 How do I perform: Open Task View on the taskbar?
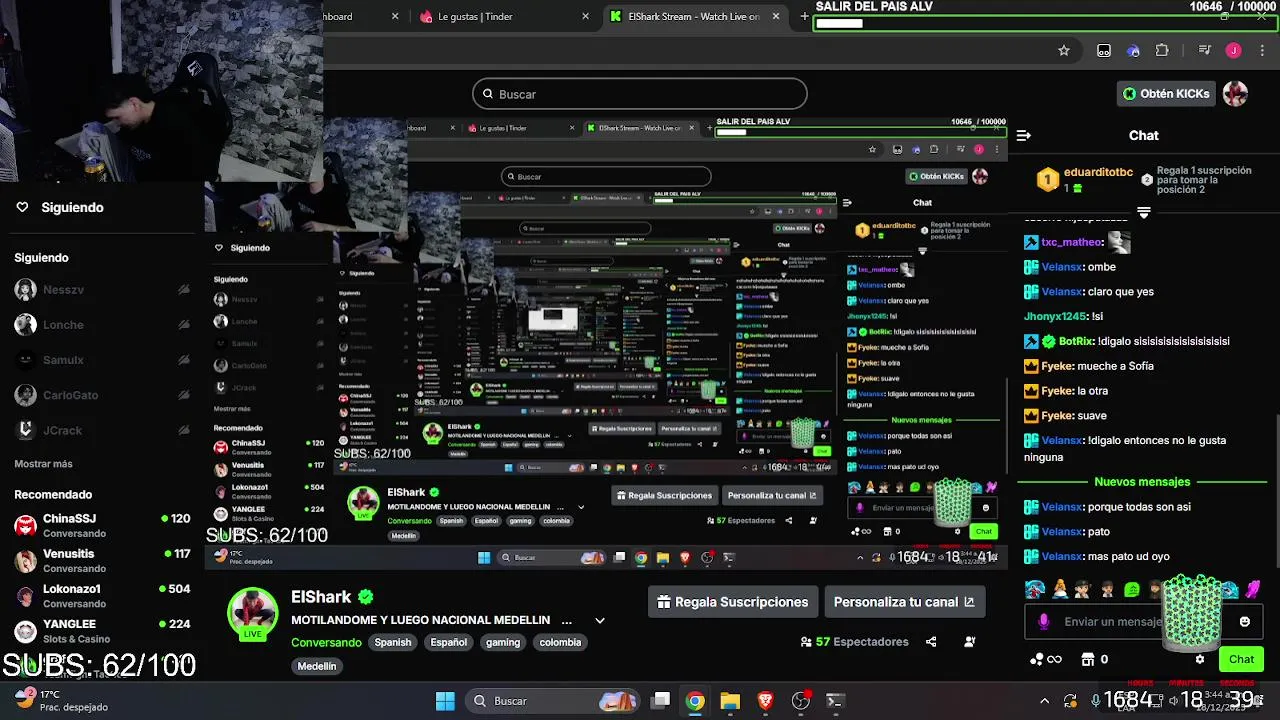[x=660, y=701]
